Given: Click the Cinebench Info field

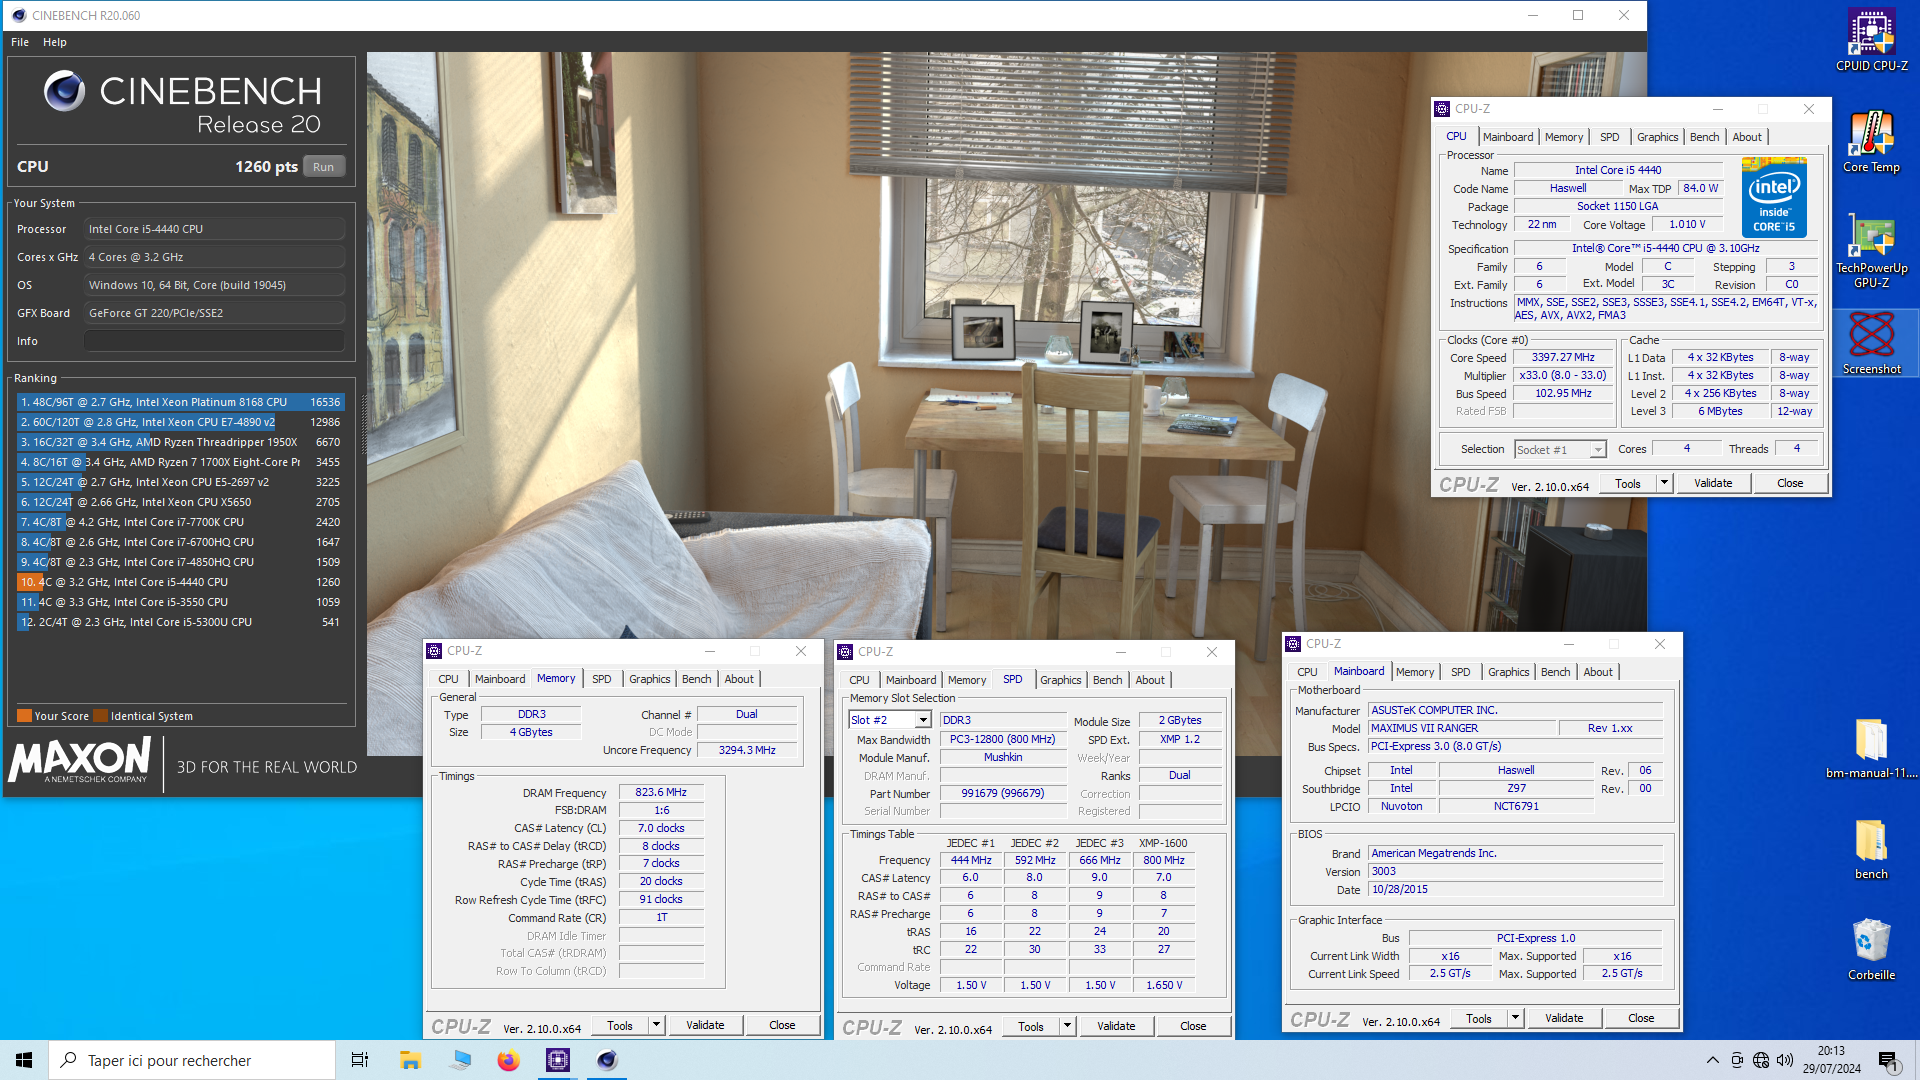Looking at the screenshot, I should click(x=214, y=341).
